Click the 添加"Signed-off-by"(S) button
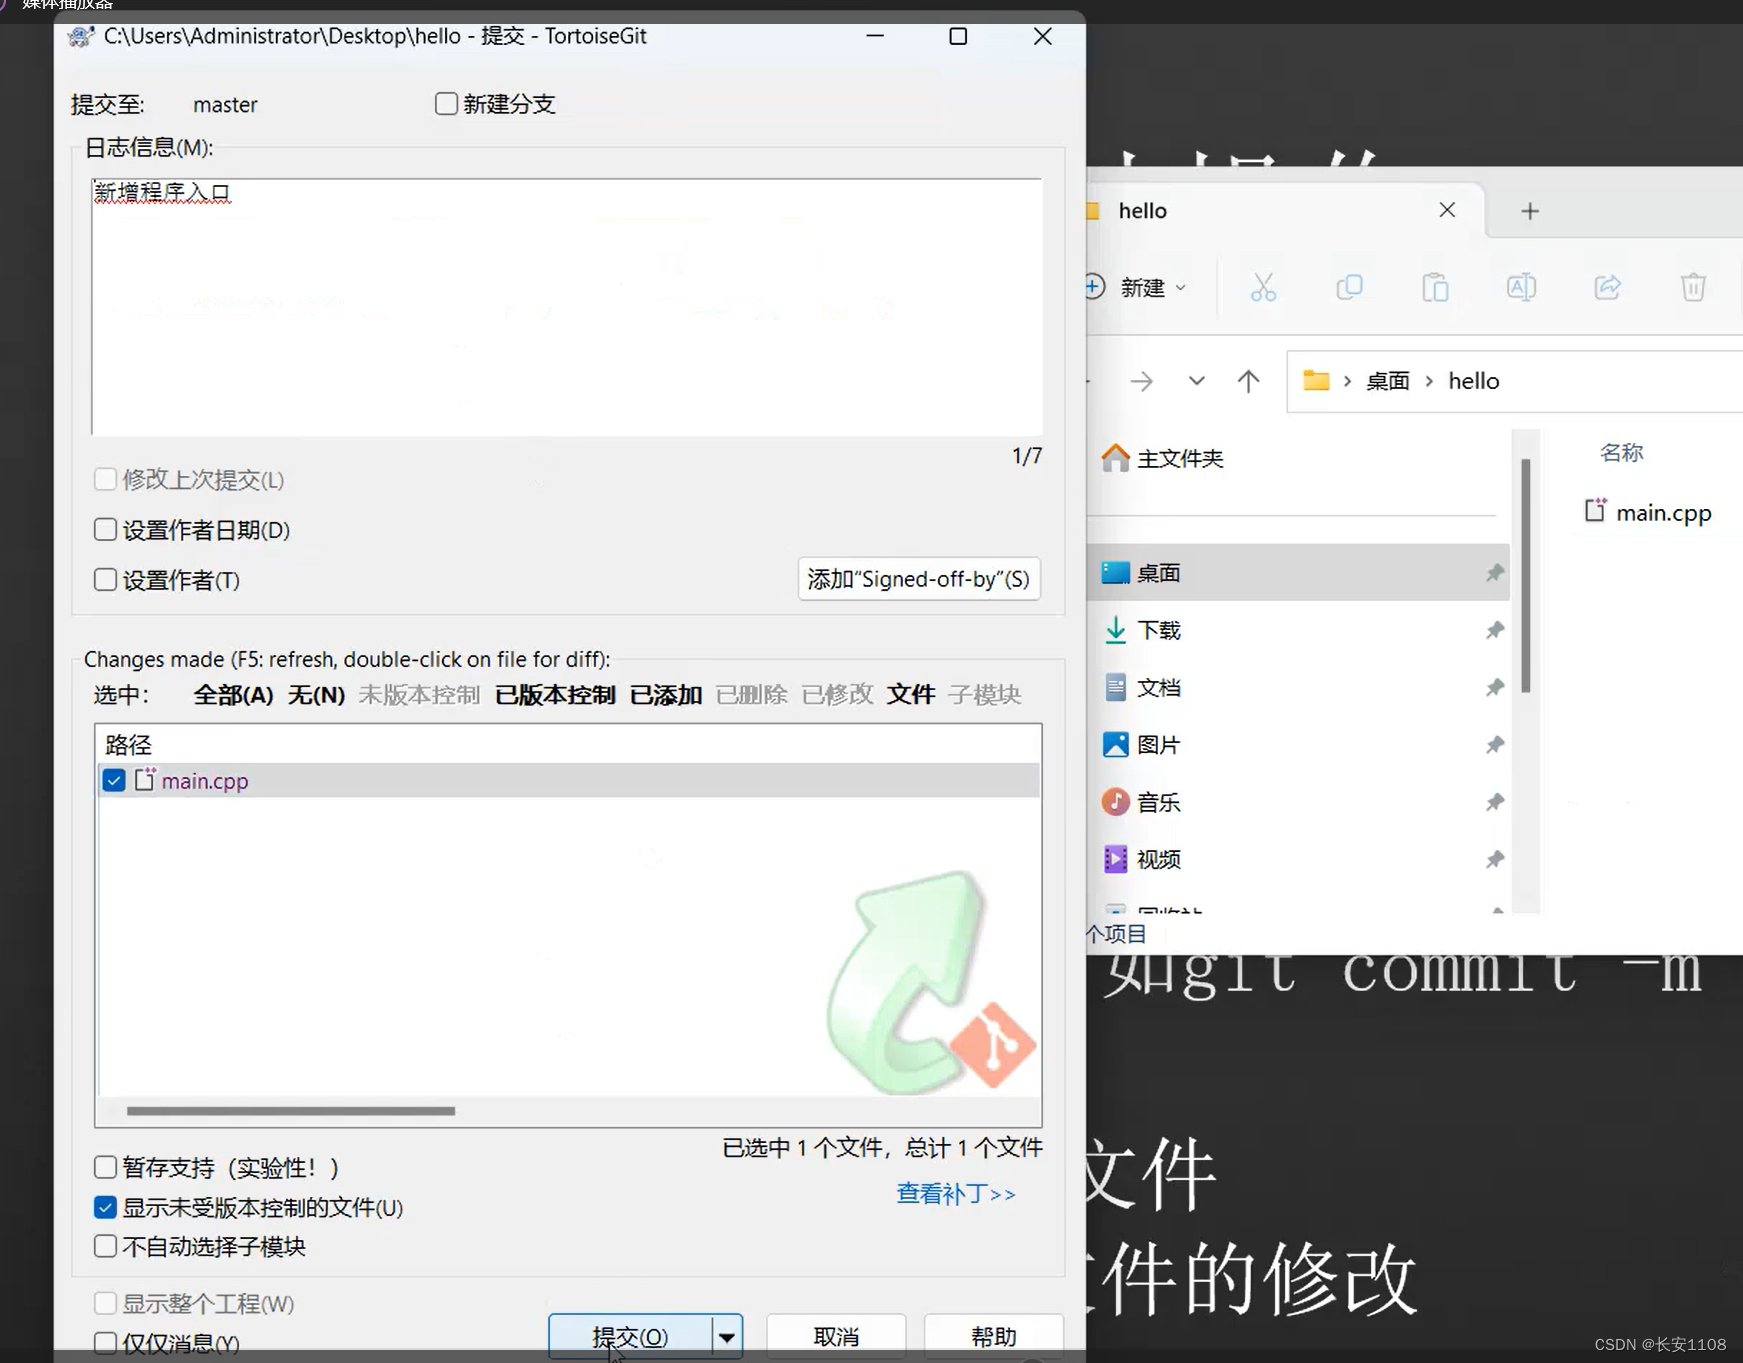This screenshot has height=1363, width=1743. pos(918,579)
